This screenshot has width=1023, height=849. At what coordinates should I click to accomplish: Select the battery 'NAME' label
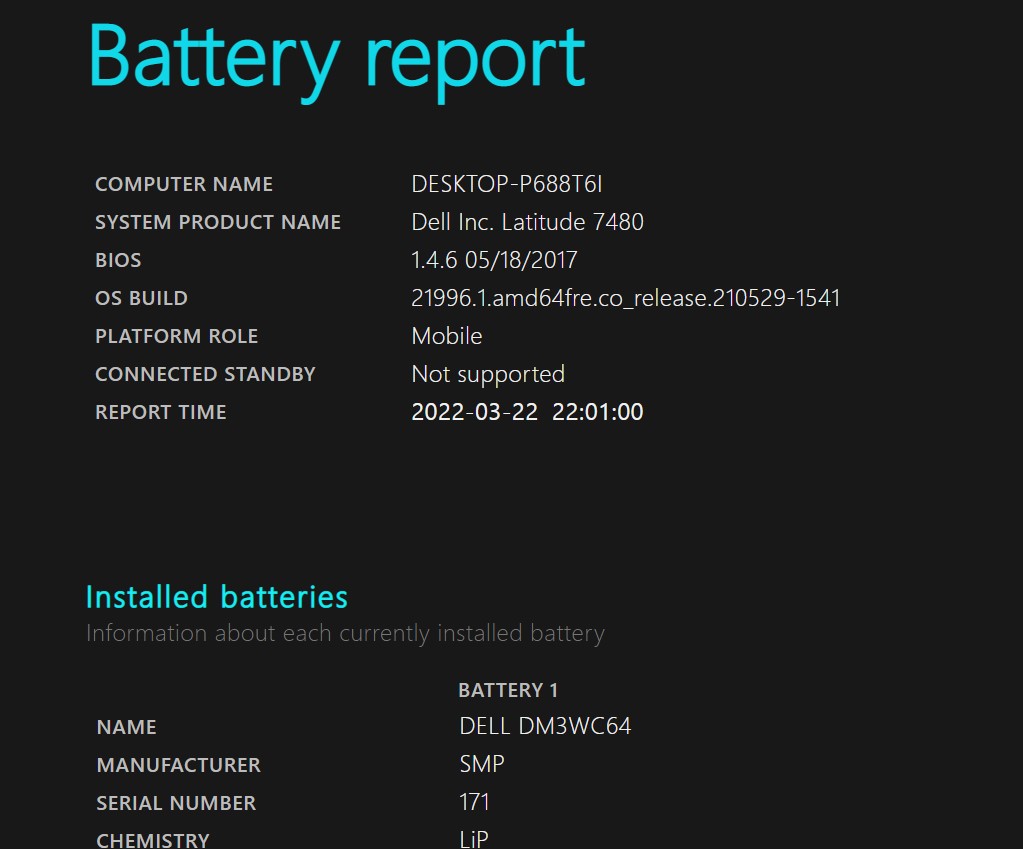click(127, 728)
